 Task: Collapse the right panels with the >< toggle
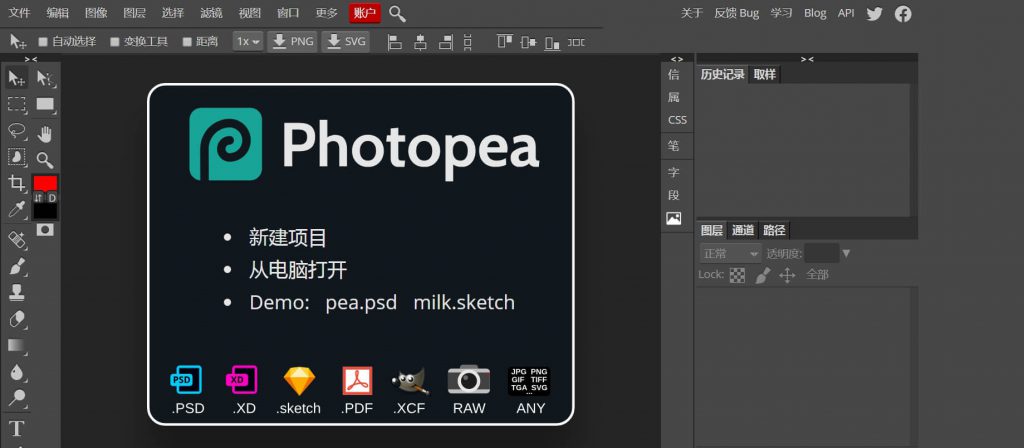coord(807,59)
